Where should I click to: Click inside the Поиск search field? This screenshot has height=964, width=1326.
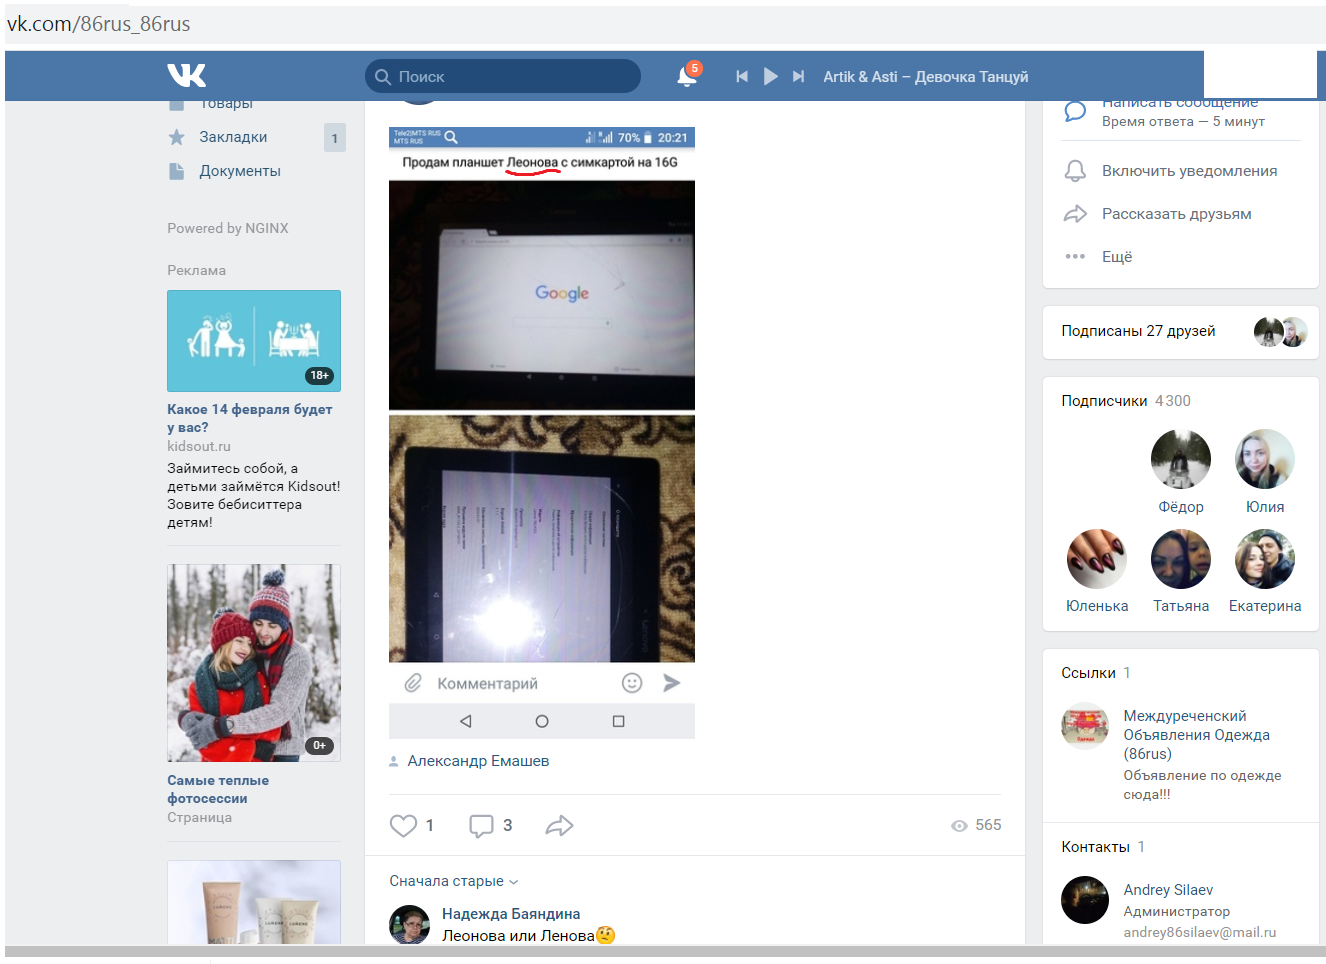510,77
